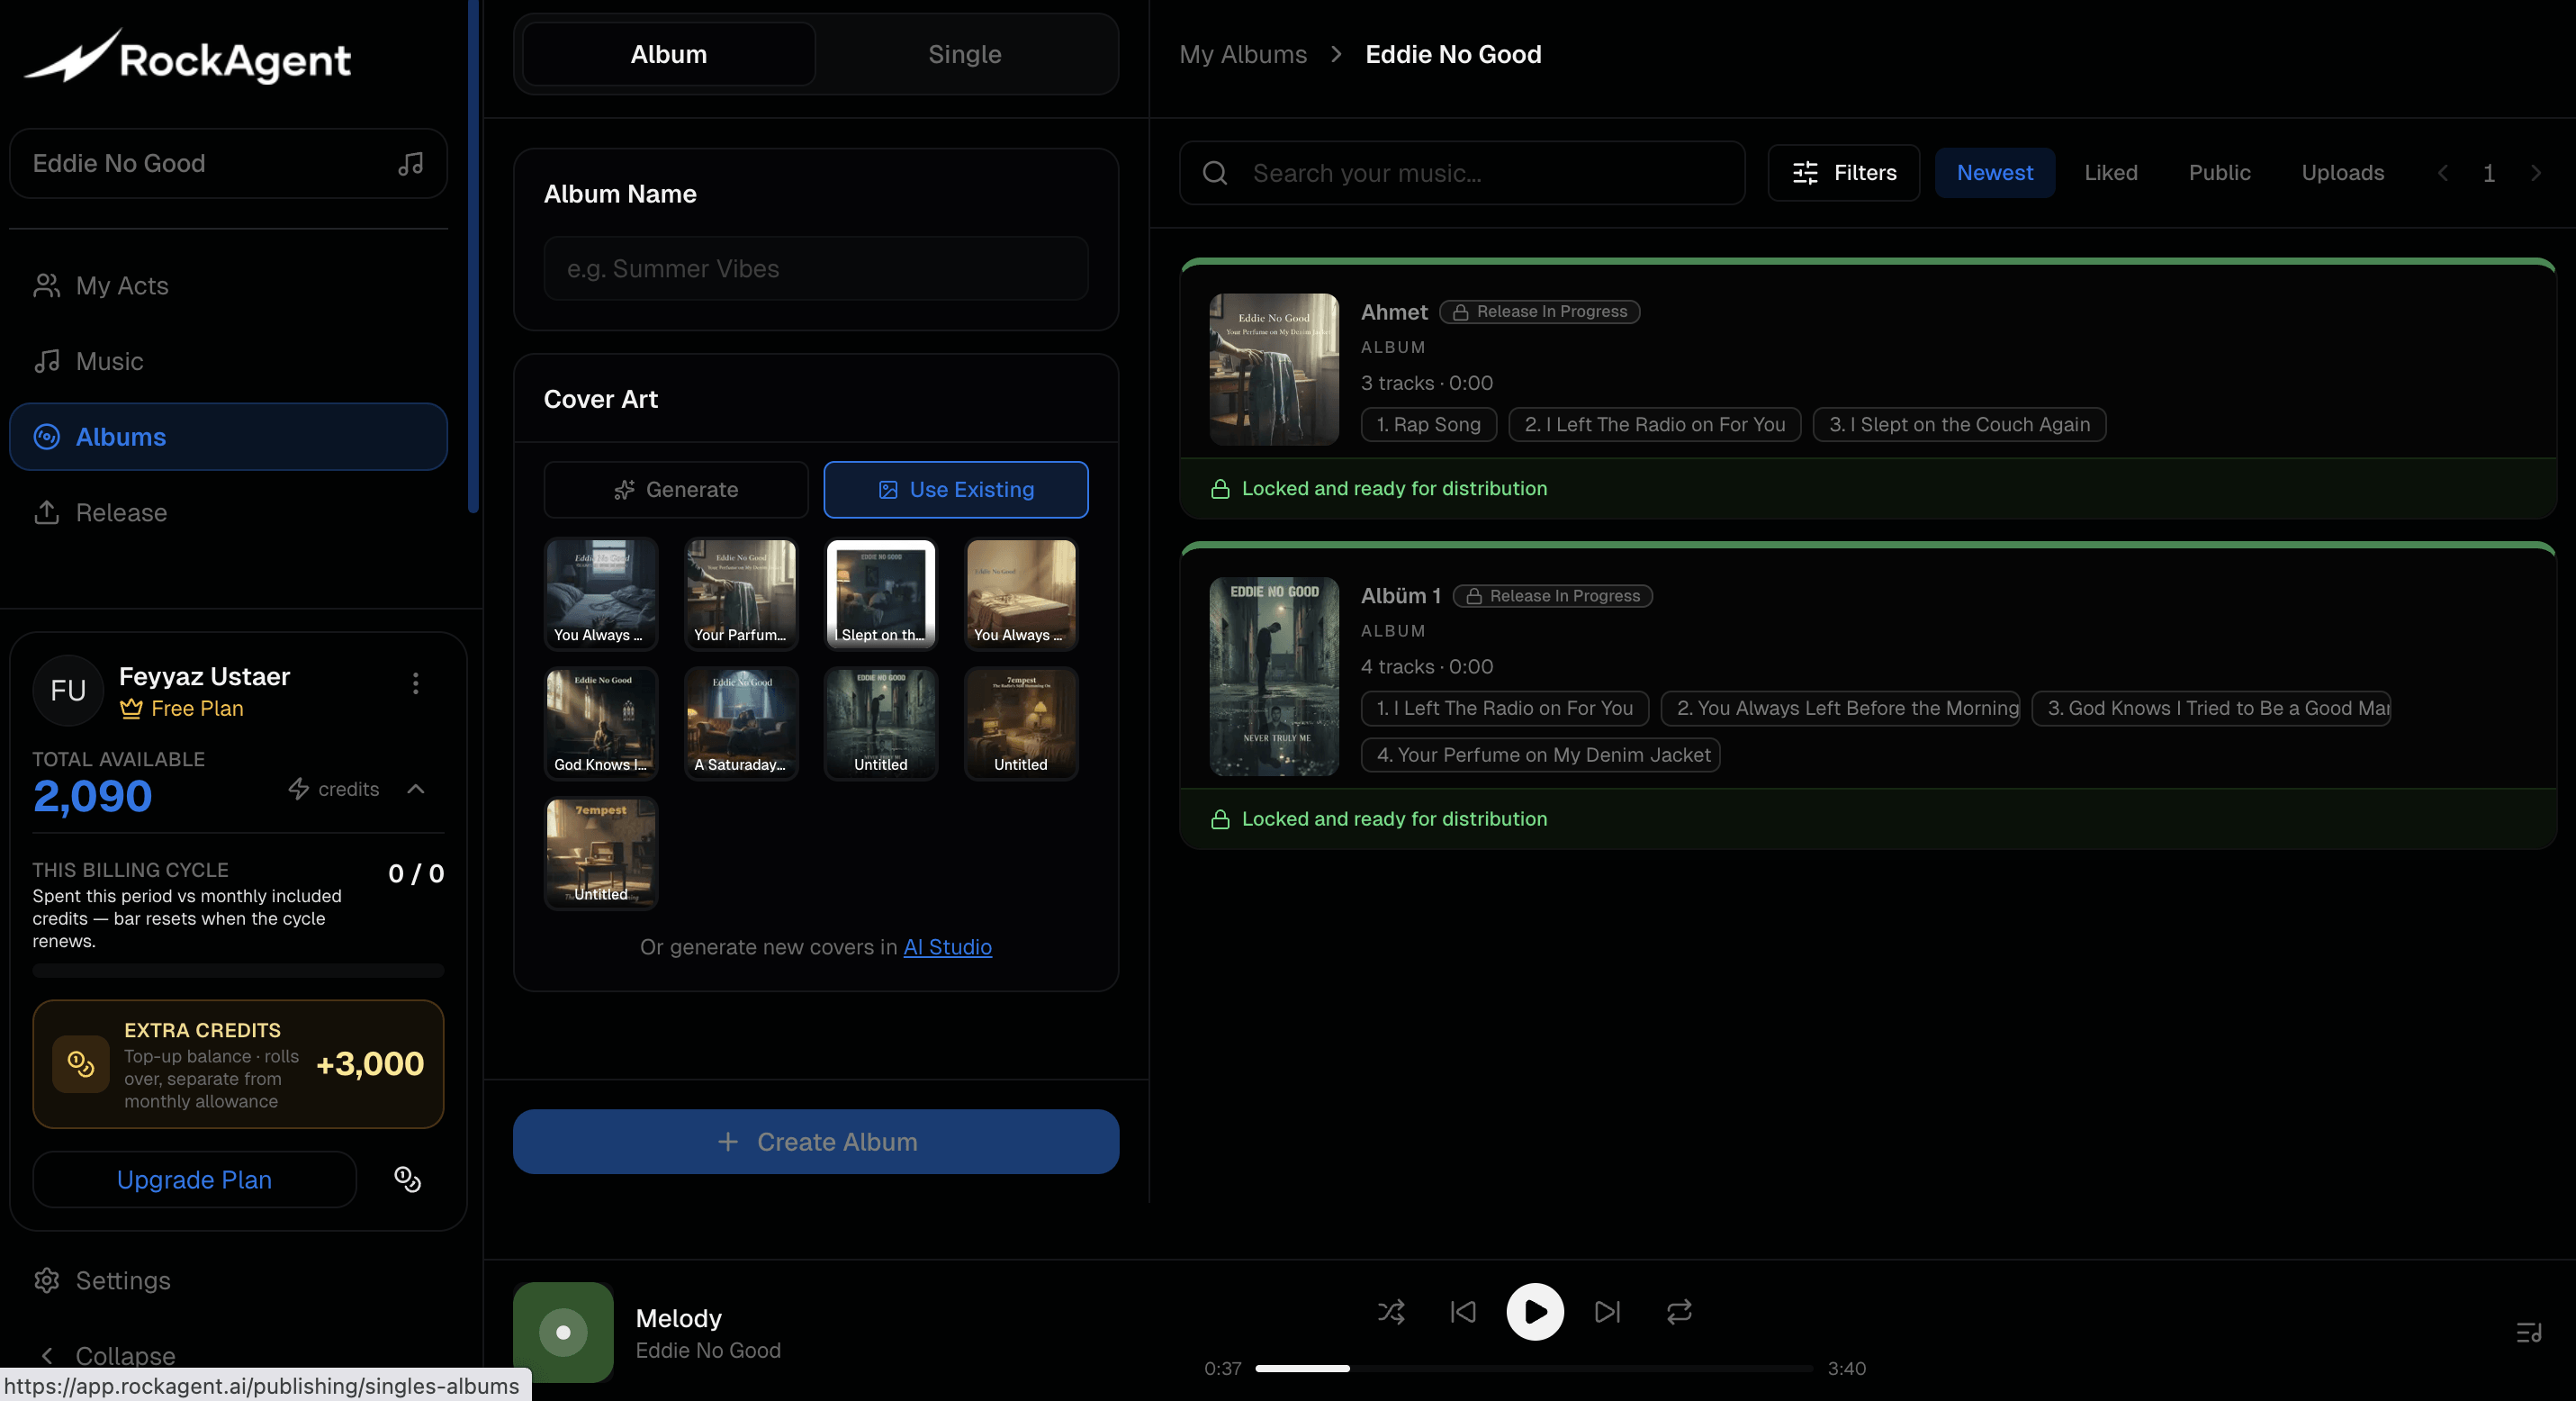Toggle repeat playback icon
This screenshot has width=2576, height=1401.
1679,1311
